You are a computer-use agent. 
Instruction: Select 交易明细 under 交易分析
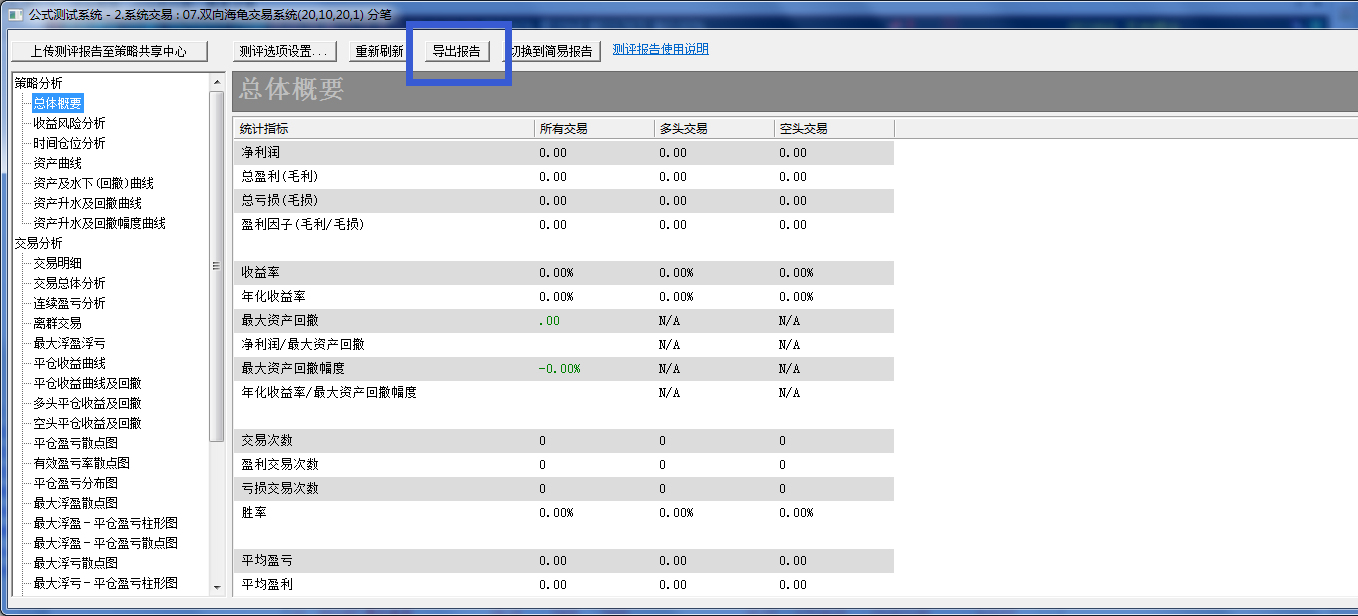coord(57,263)
